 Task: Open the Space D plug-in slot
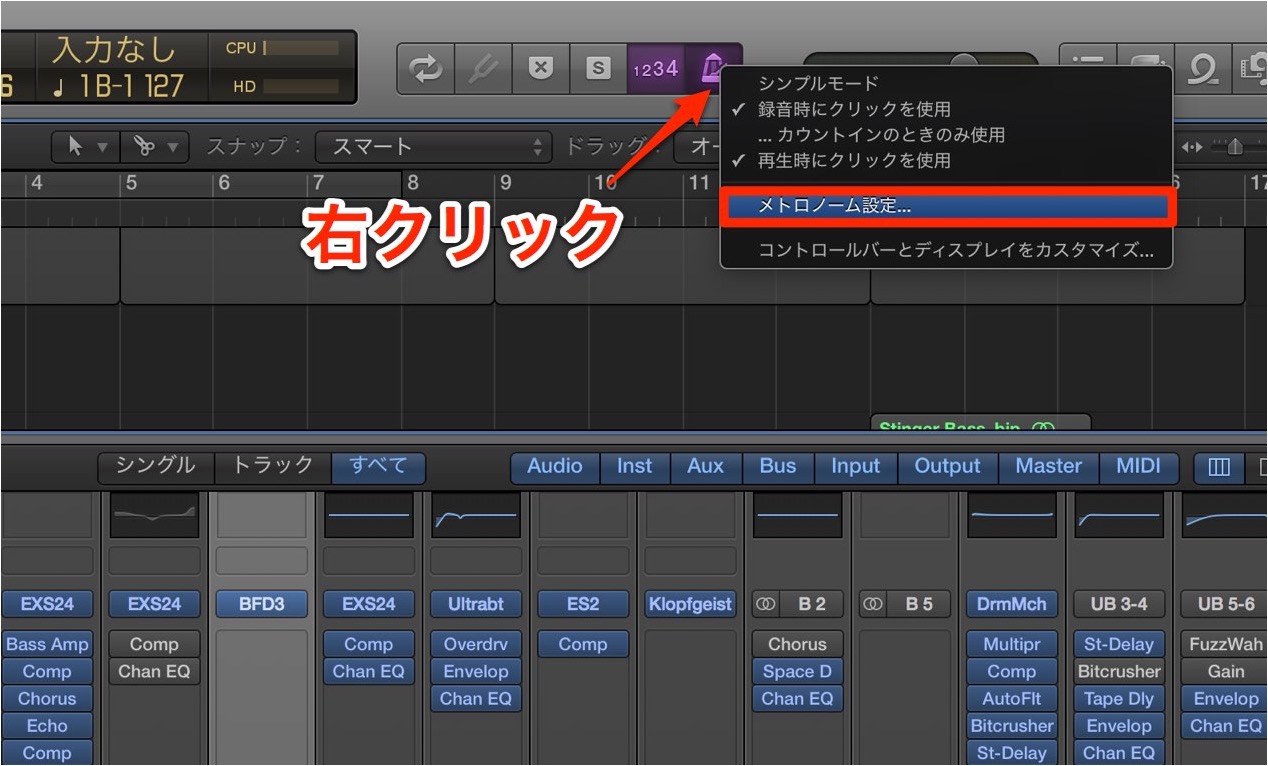[797, 671]
